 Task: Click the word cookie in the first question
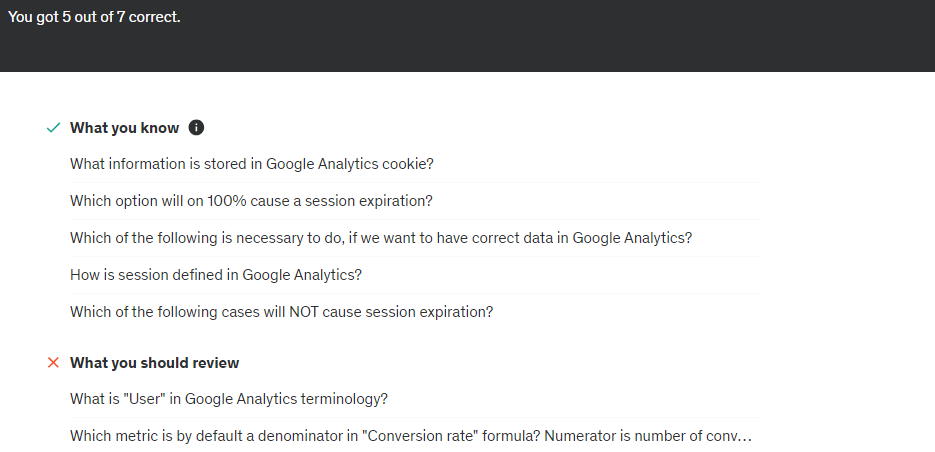[410, 163]
